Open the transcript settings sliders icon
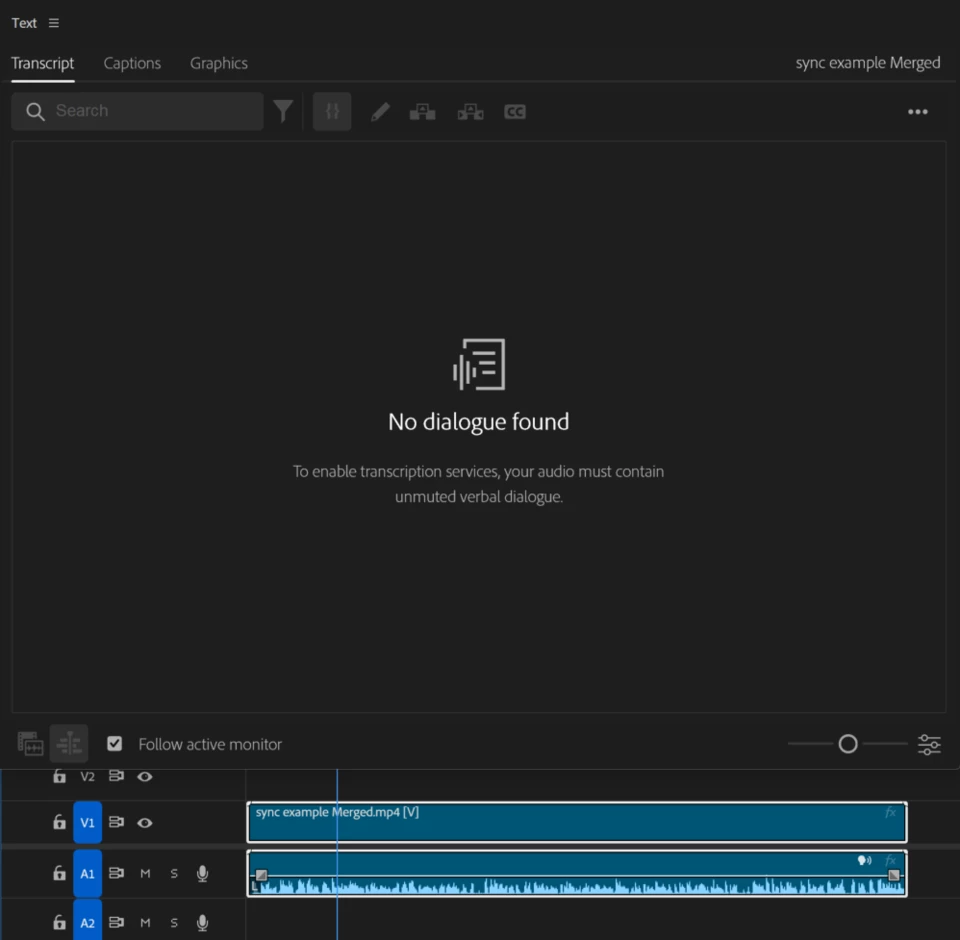Image resolution: width=960 pixels, height=940 pixels. pyautogui.click(x=929, y=744)
